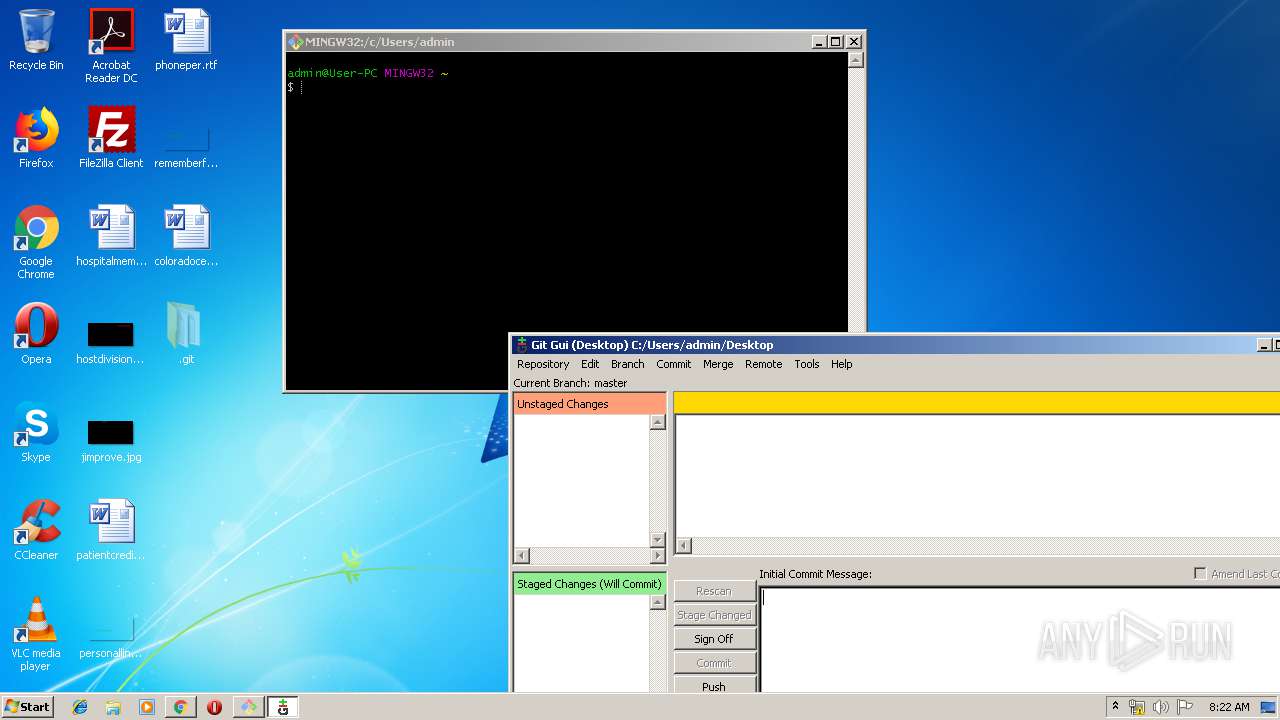
Task: Open Commit menu in Git Gui
Action: [x=673, y=364]
